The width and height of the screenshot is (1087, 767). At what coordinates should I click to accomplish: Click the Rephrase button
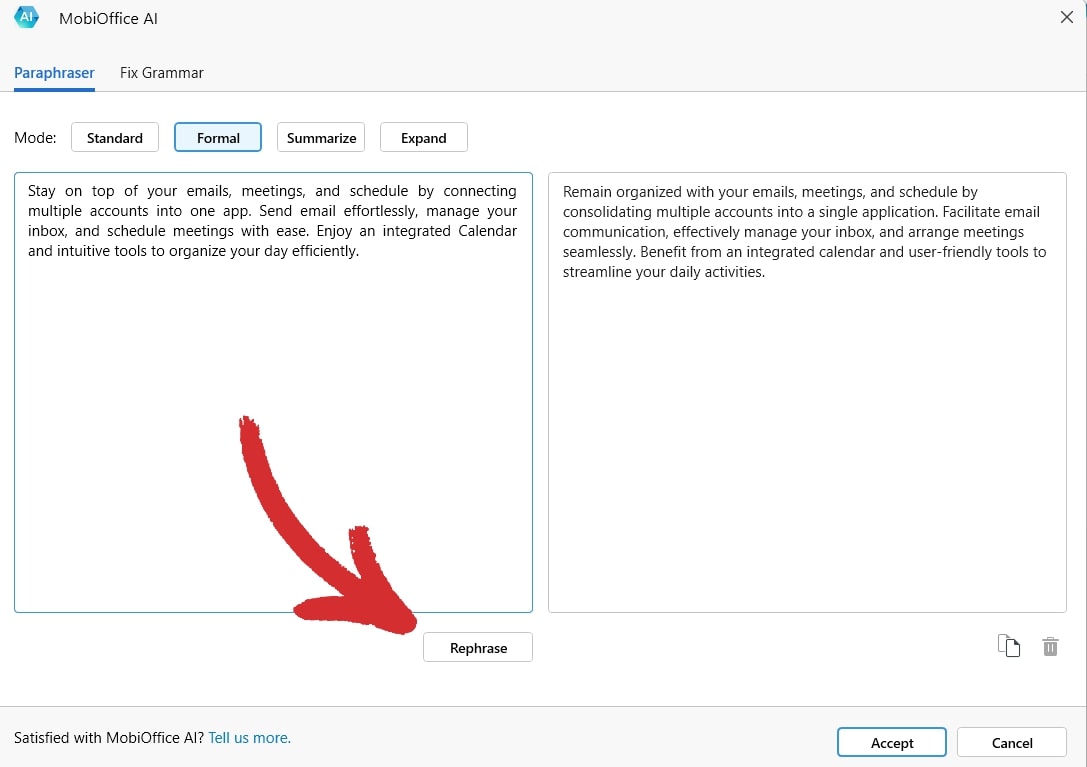pos(477,647)
